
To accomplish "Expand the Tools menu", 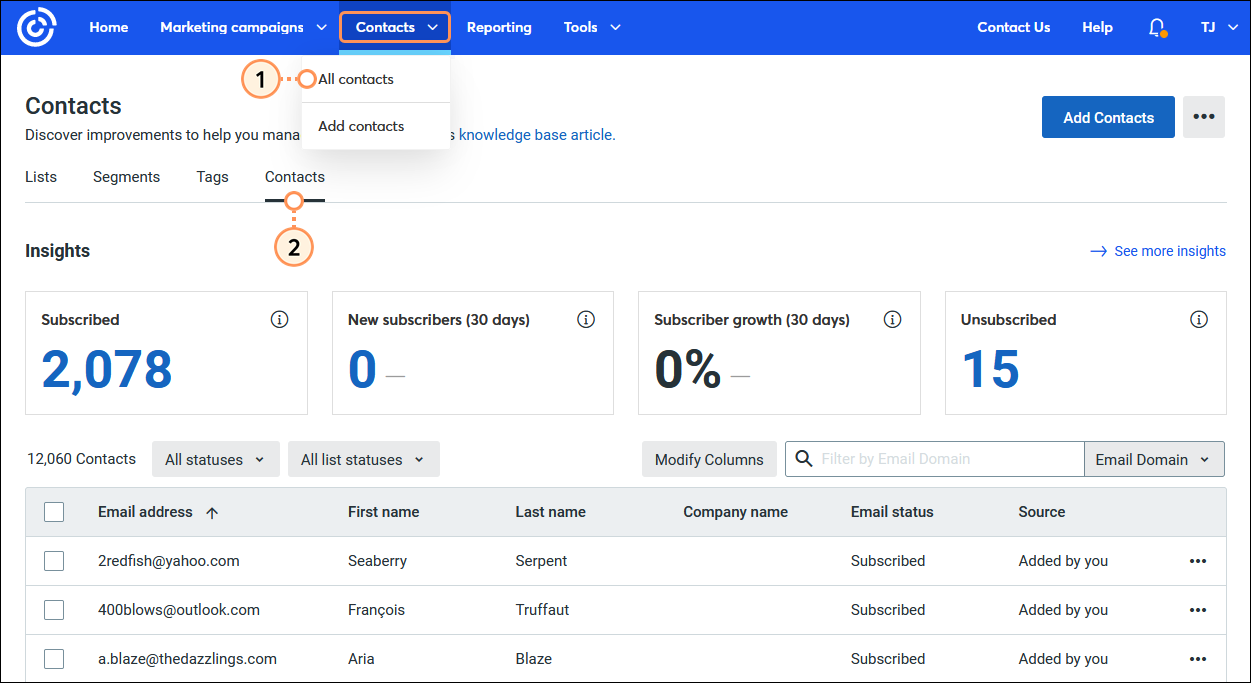I will [592, 28].
